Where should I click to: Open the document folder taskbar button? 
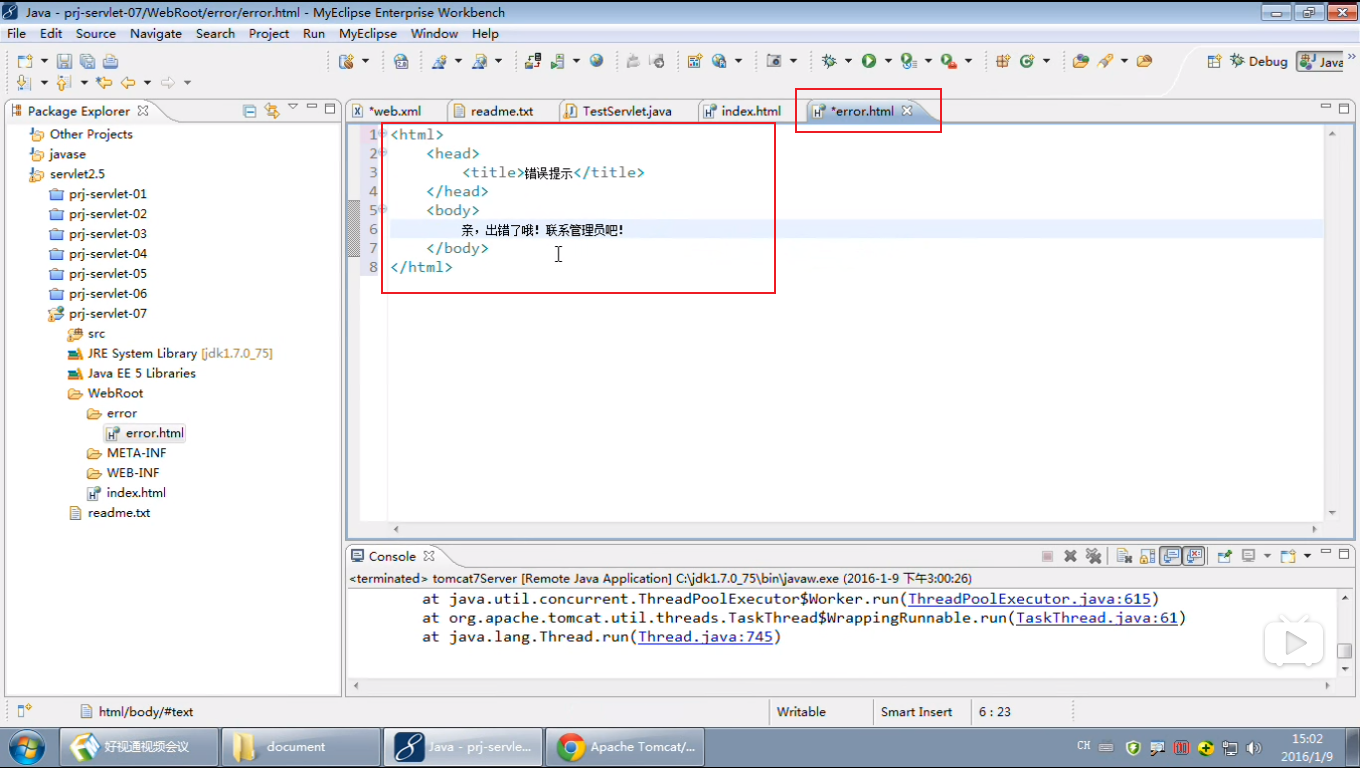[301, 746]
